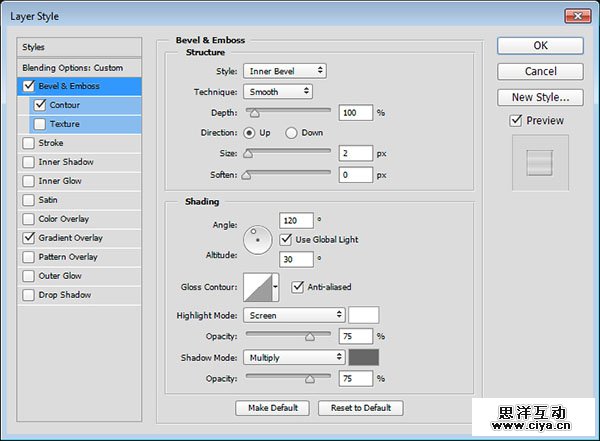Click the Size pixel input field
Screen dimensions: 600x441
pos(355,153)
